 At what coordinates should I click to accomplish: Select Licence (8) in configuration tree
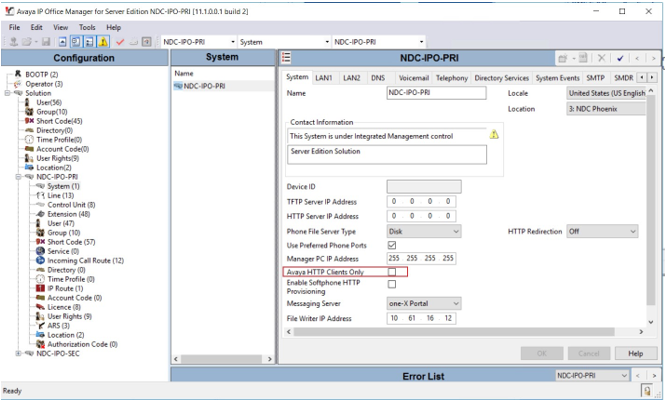point(64,307)
